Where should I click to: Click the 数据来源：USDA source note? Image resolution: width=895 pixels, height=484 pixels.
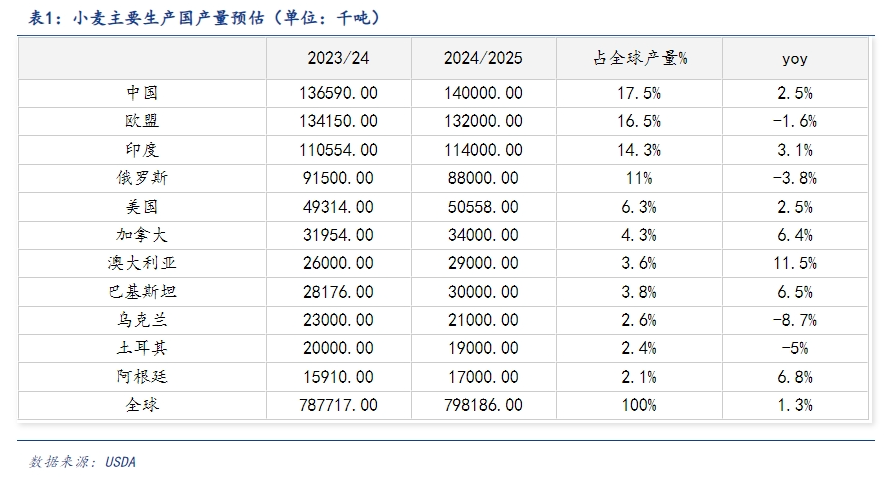[82, 462]
